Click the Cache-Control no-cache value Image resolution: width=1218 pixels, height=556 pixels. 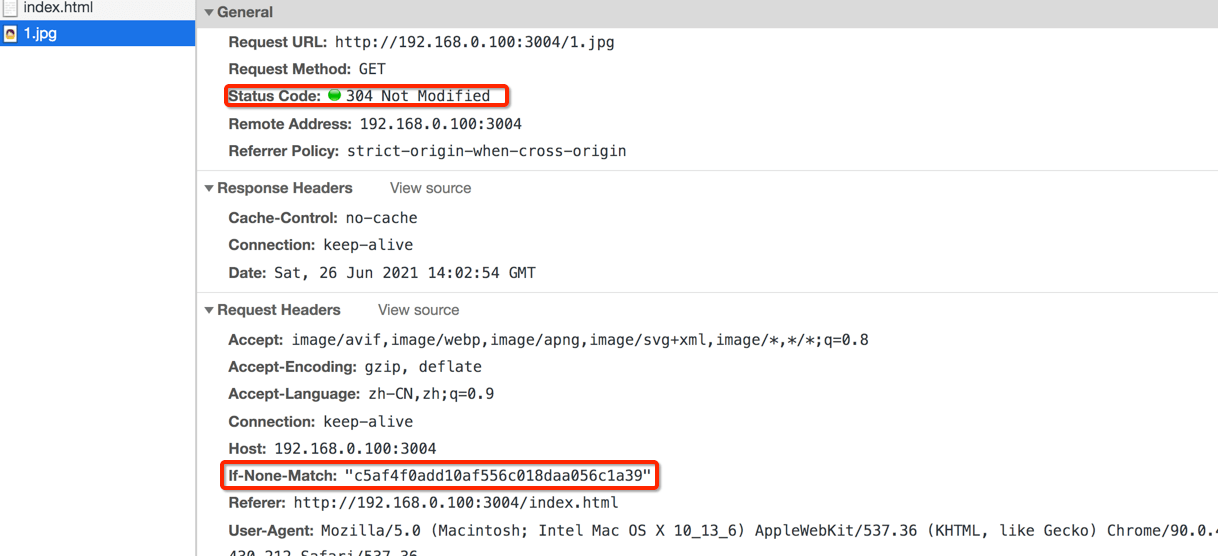pos(381,218)
